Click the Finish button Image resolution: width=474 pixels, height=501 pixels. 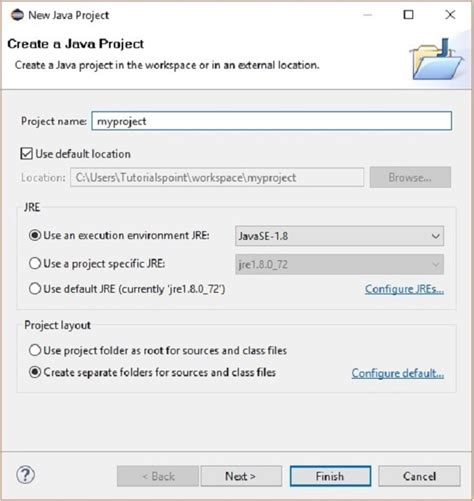pyautogui.click(x=330, y=476)
